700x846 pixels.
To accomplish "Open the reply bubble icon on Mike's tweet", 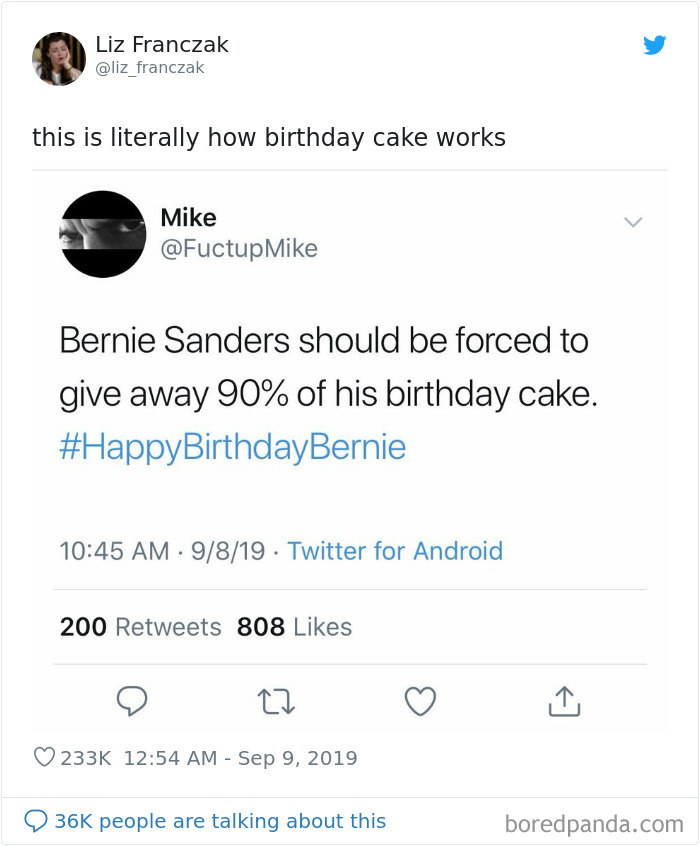I will click(131, 701).
